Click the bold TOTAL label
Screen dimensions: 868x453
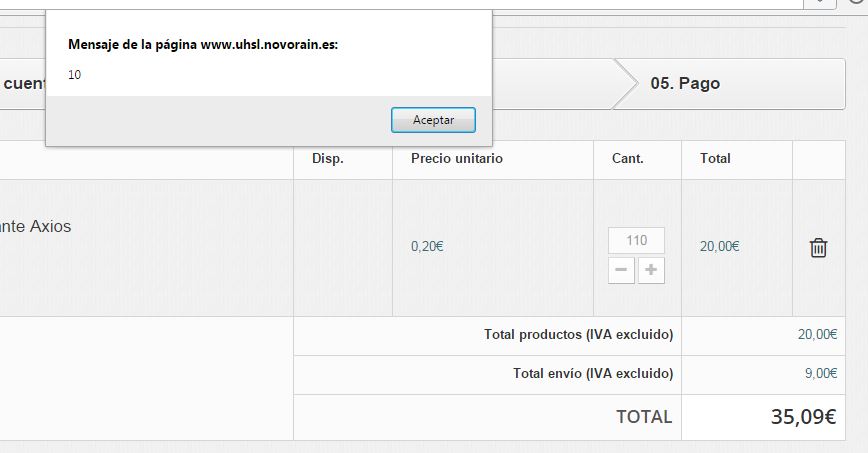(x=644, y=417)
